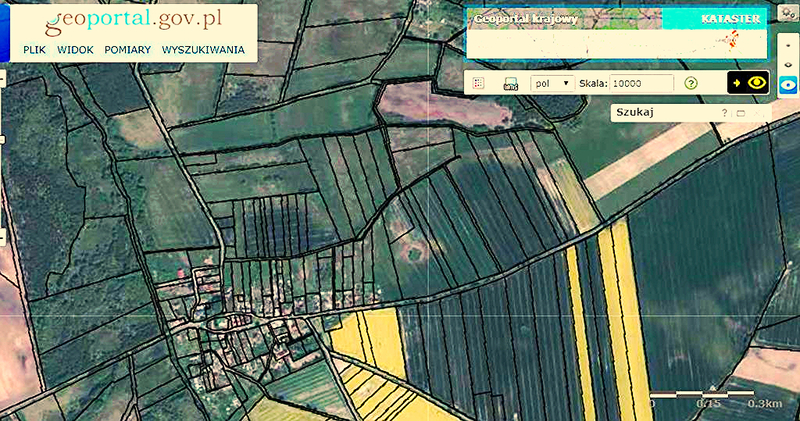This screenshot has height=421, width=800.
Task: Open the PLIK menu
Action: tap(35, 49)
